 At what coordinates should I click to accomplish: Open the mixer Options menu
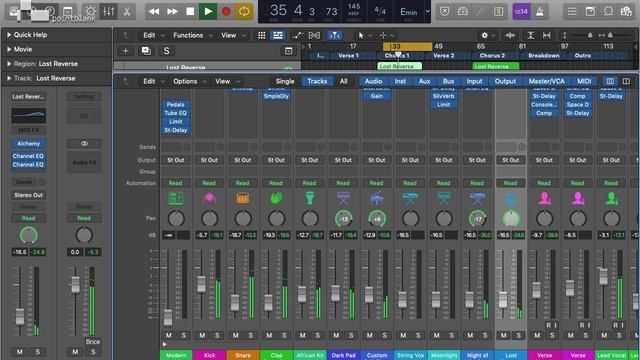[189, 81]
